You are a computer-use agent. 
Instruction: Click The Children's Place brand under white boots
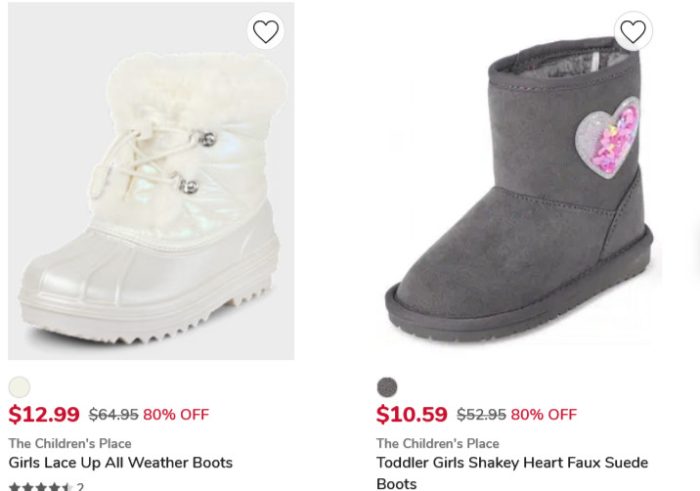tap(70, 443)
